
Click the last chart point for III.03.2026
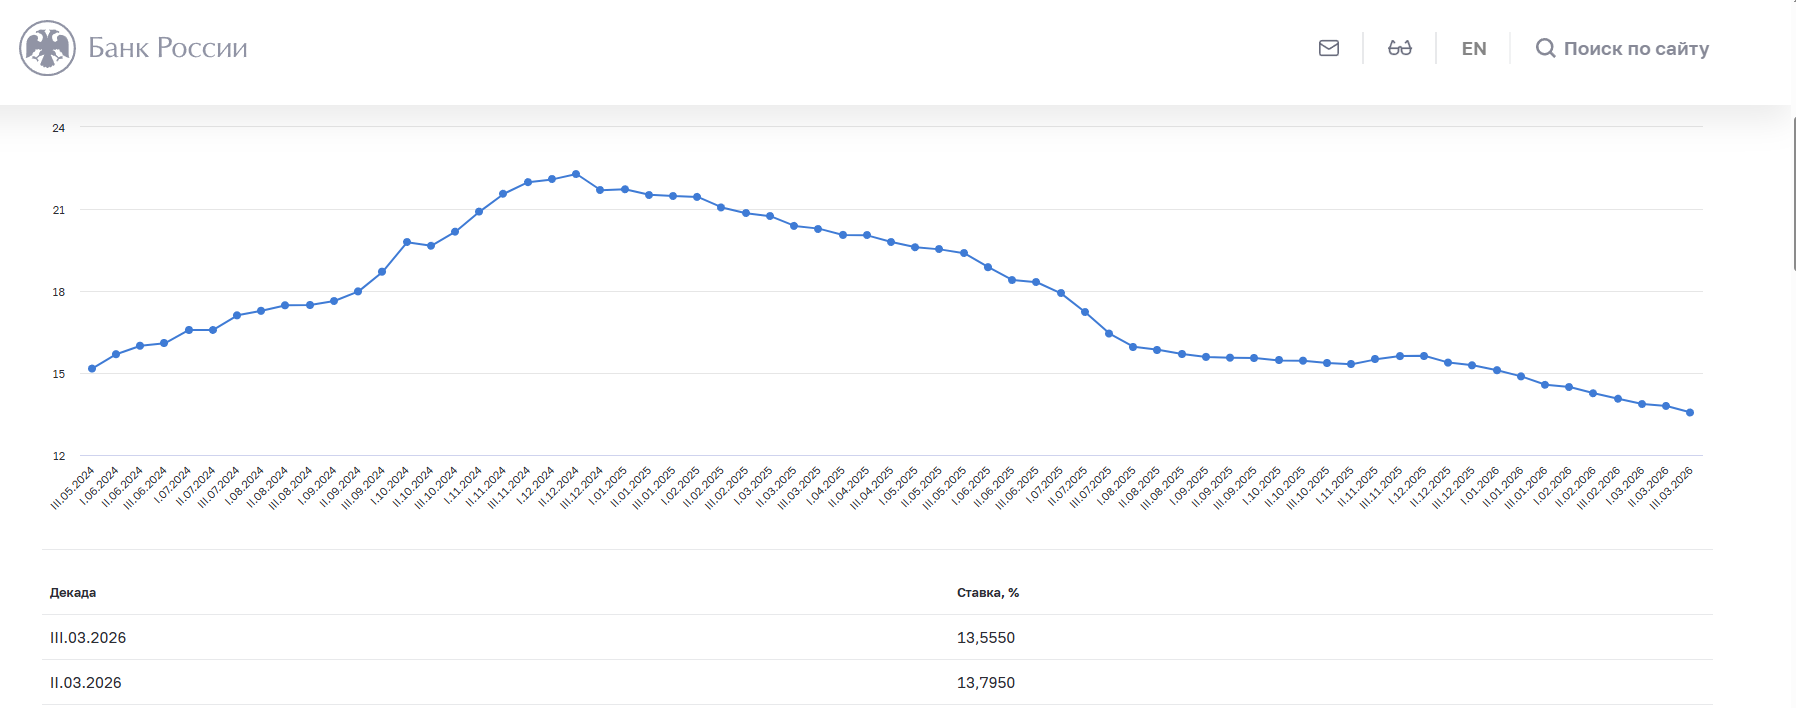(x=1690, y=412)
